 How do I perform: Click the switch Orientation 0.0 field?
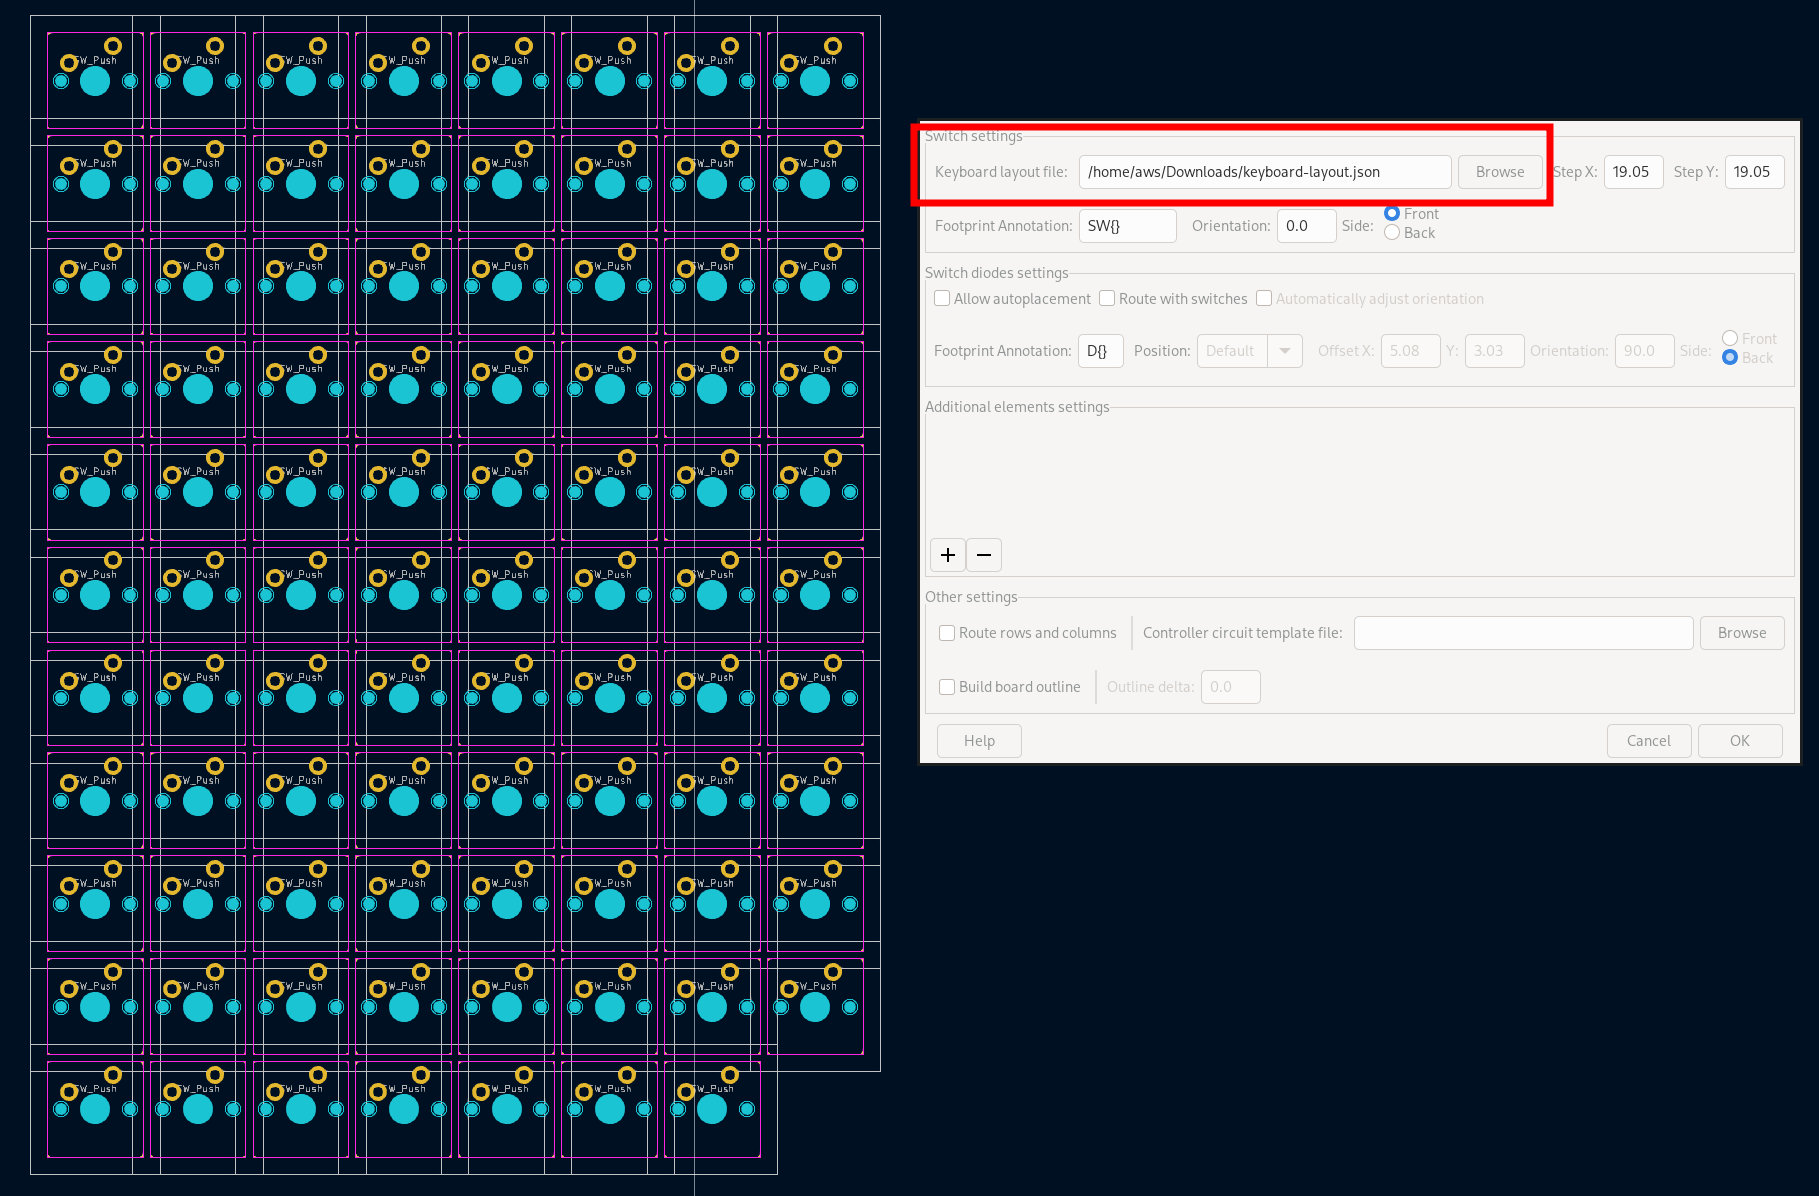pos(1306,226)
